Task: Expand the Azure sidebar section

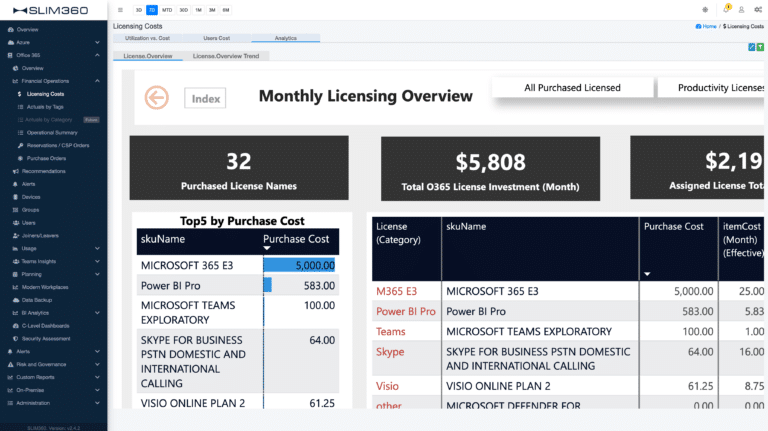Action: (x=53, y=43)
